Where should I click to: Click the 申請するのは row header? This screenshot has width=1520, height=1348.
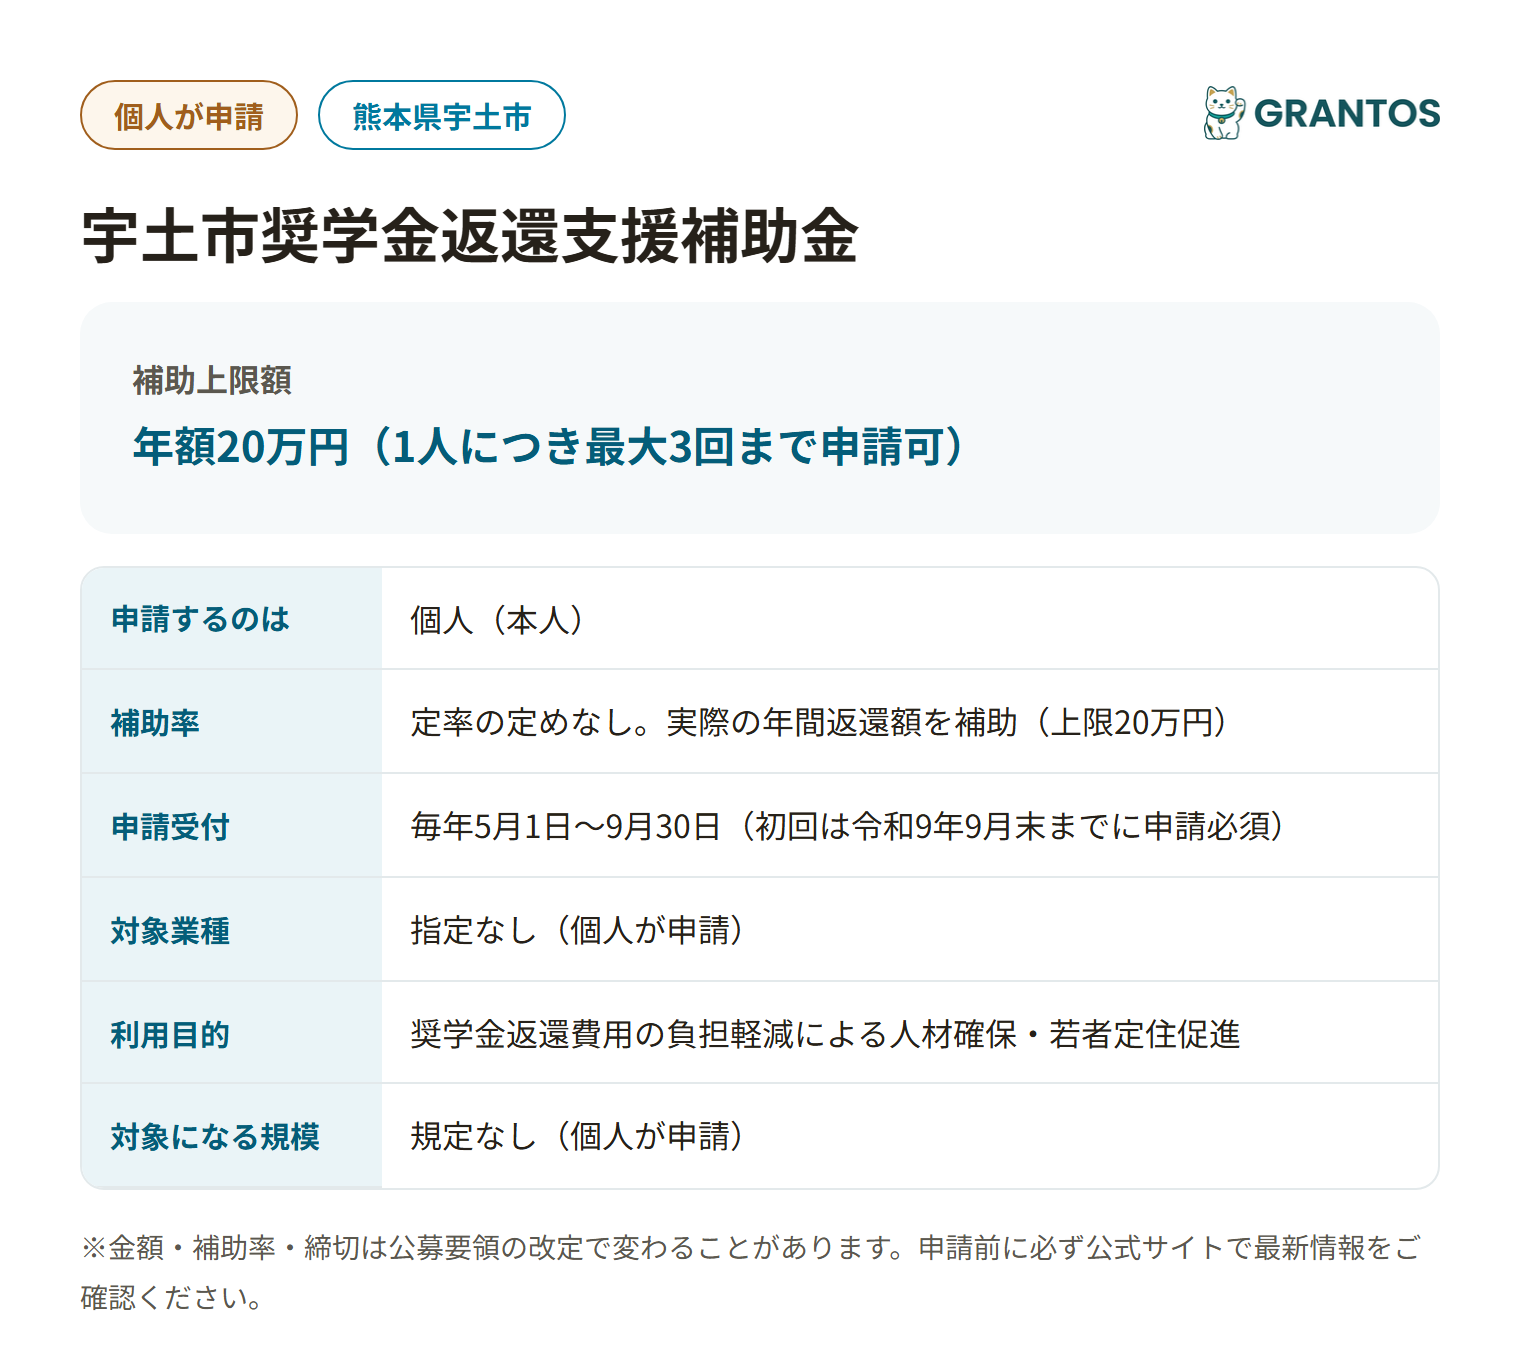[x=231, y=619]
